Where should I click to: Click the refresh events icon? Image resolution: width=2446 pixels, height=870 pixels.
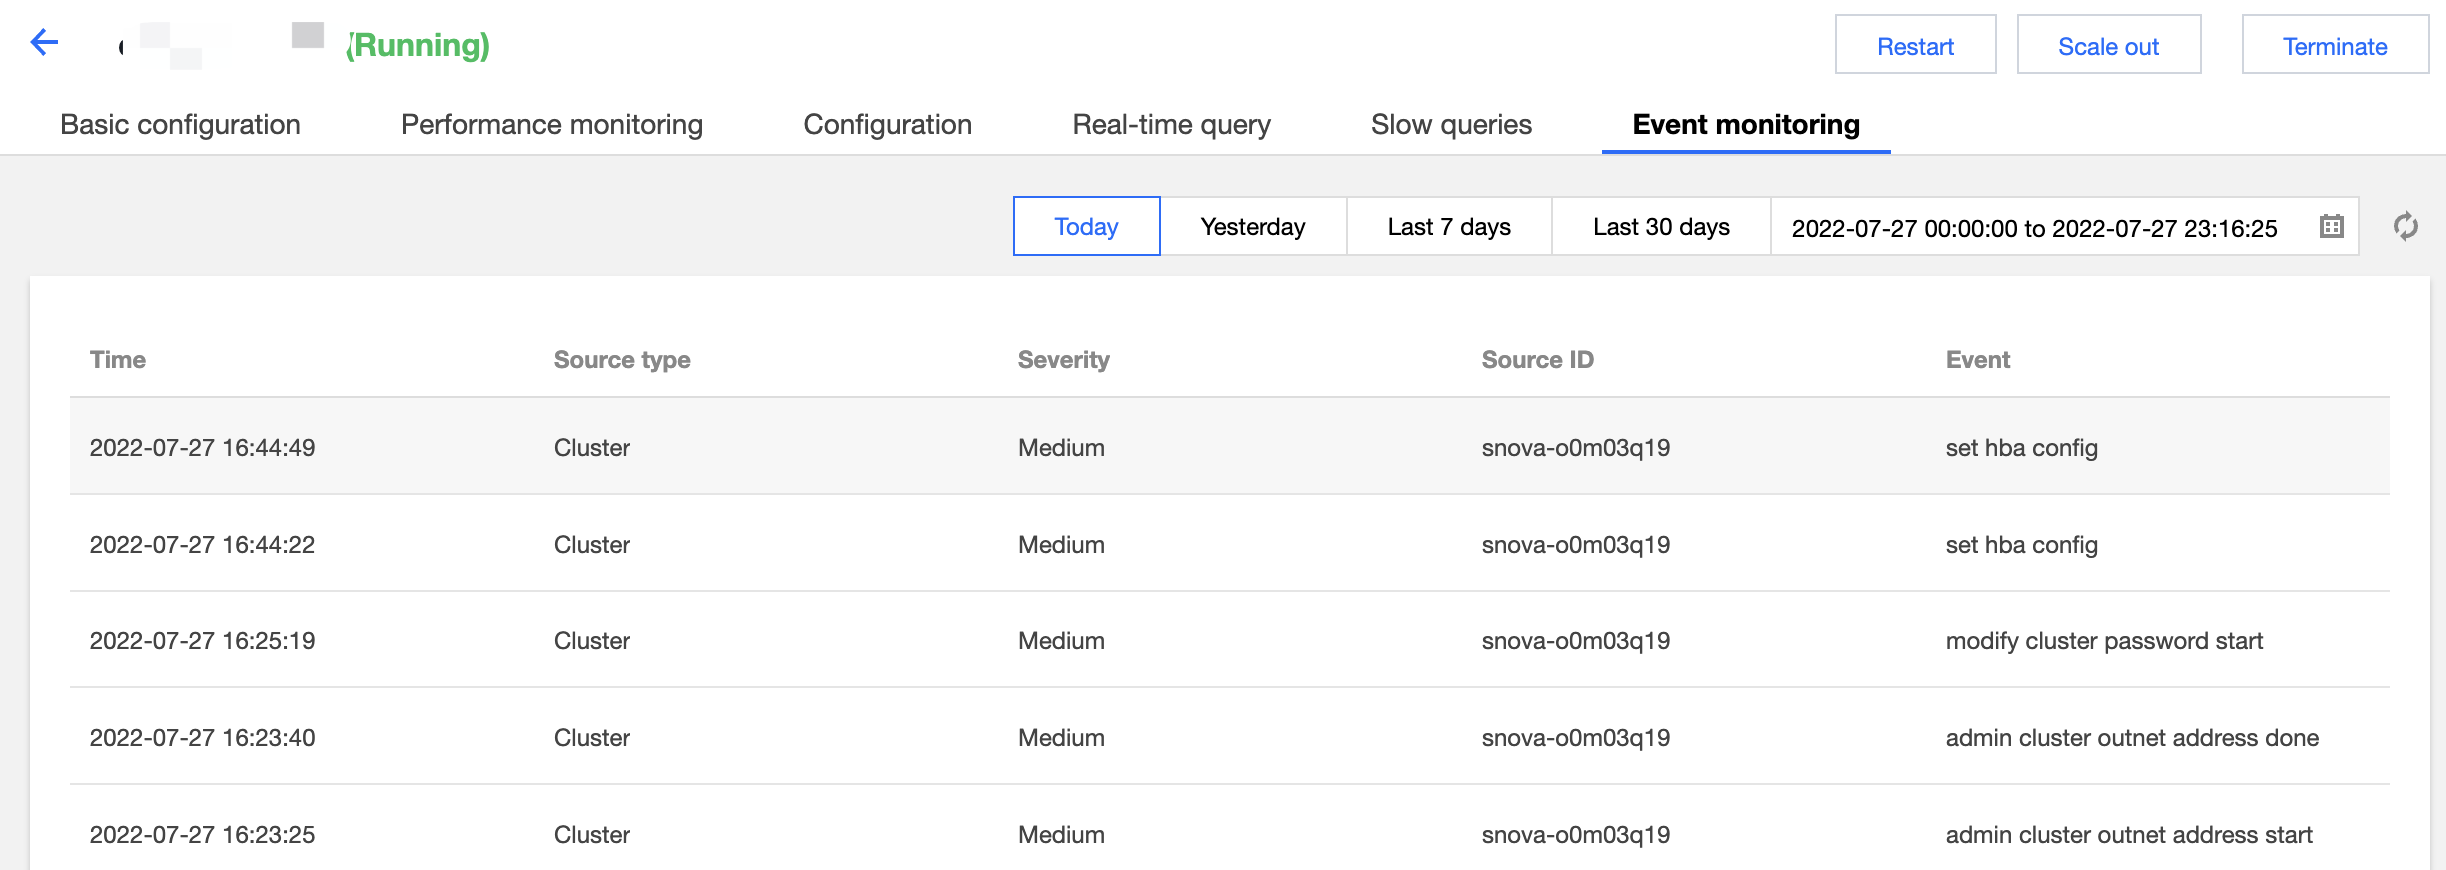pyautogui.click(x=2405, y=226)
